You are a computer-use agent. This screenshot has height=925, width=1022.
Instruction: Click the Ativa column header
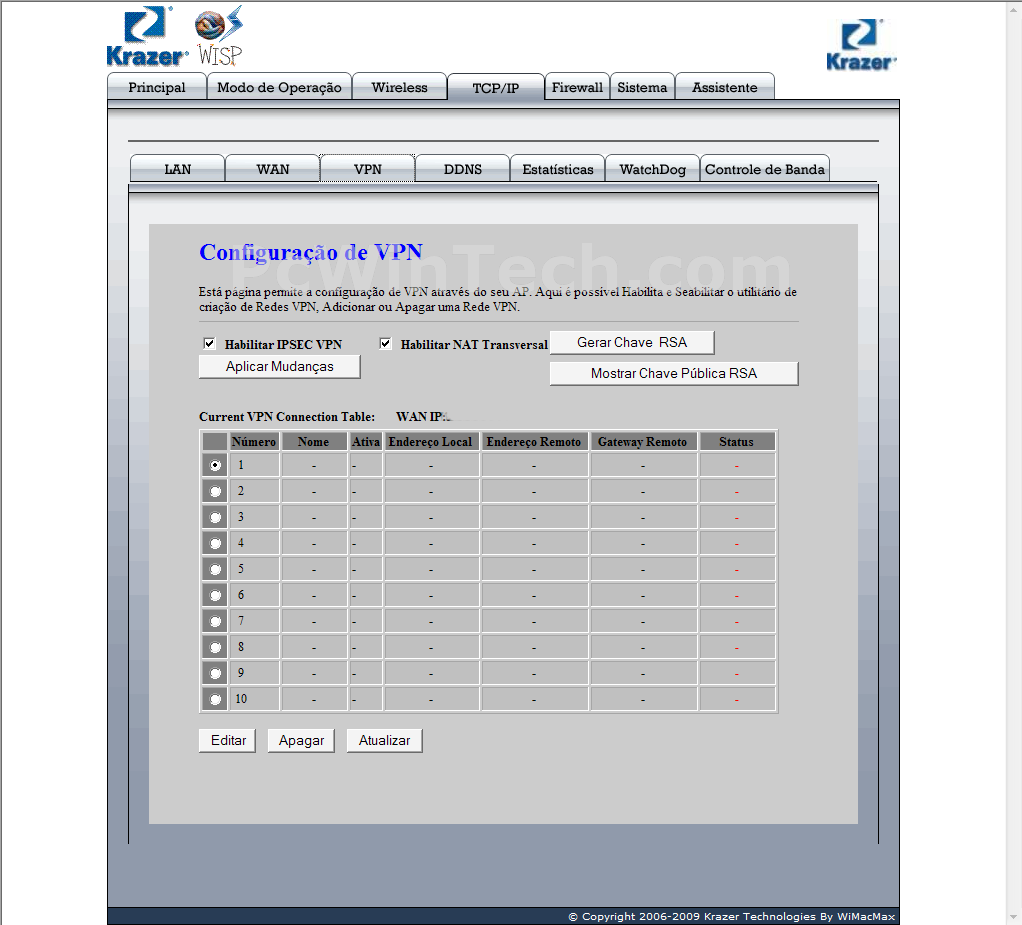click(x=366, y=441)
